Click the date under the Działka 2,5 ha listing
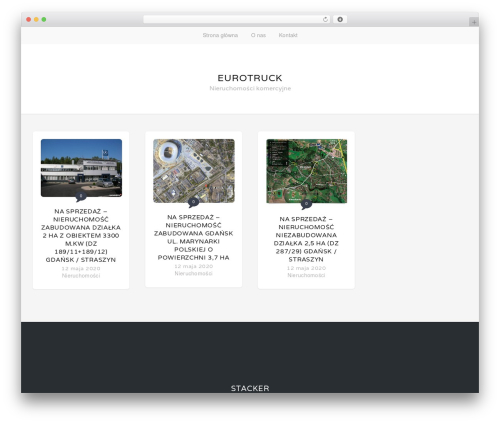This screenshot has width=500, height=423. pos(306,268)
